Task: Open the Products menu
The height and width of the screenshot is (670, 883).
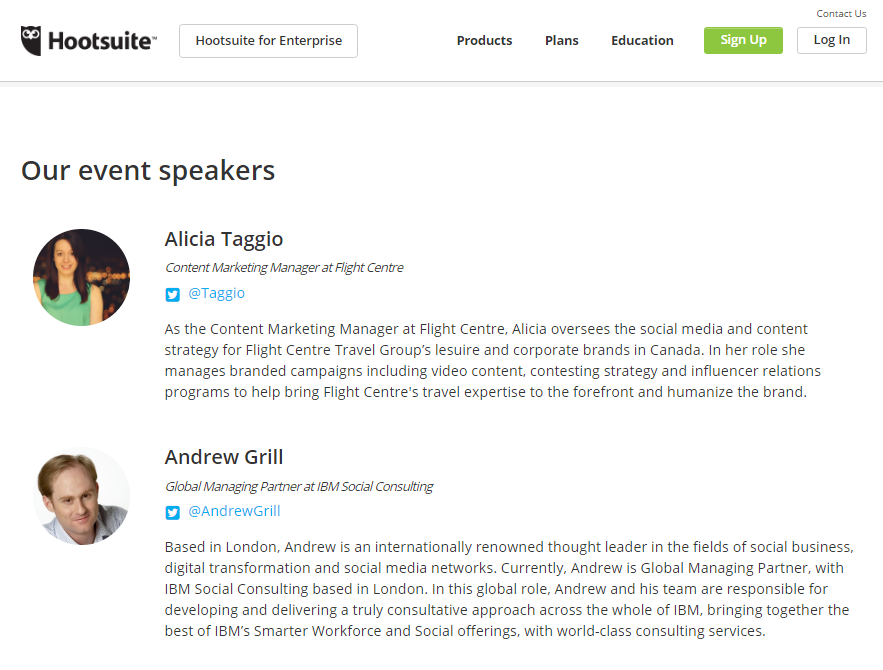Action: tap(484, 41)
